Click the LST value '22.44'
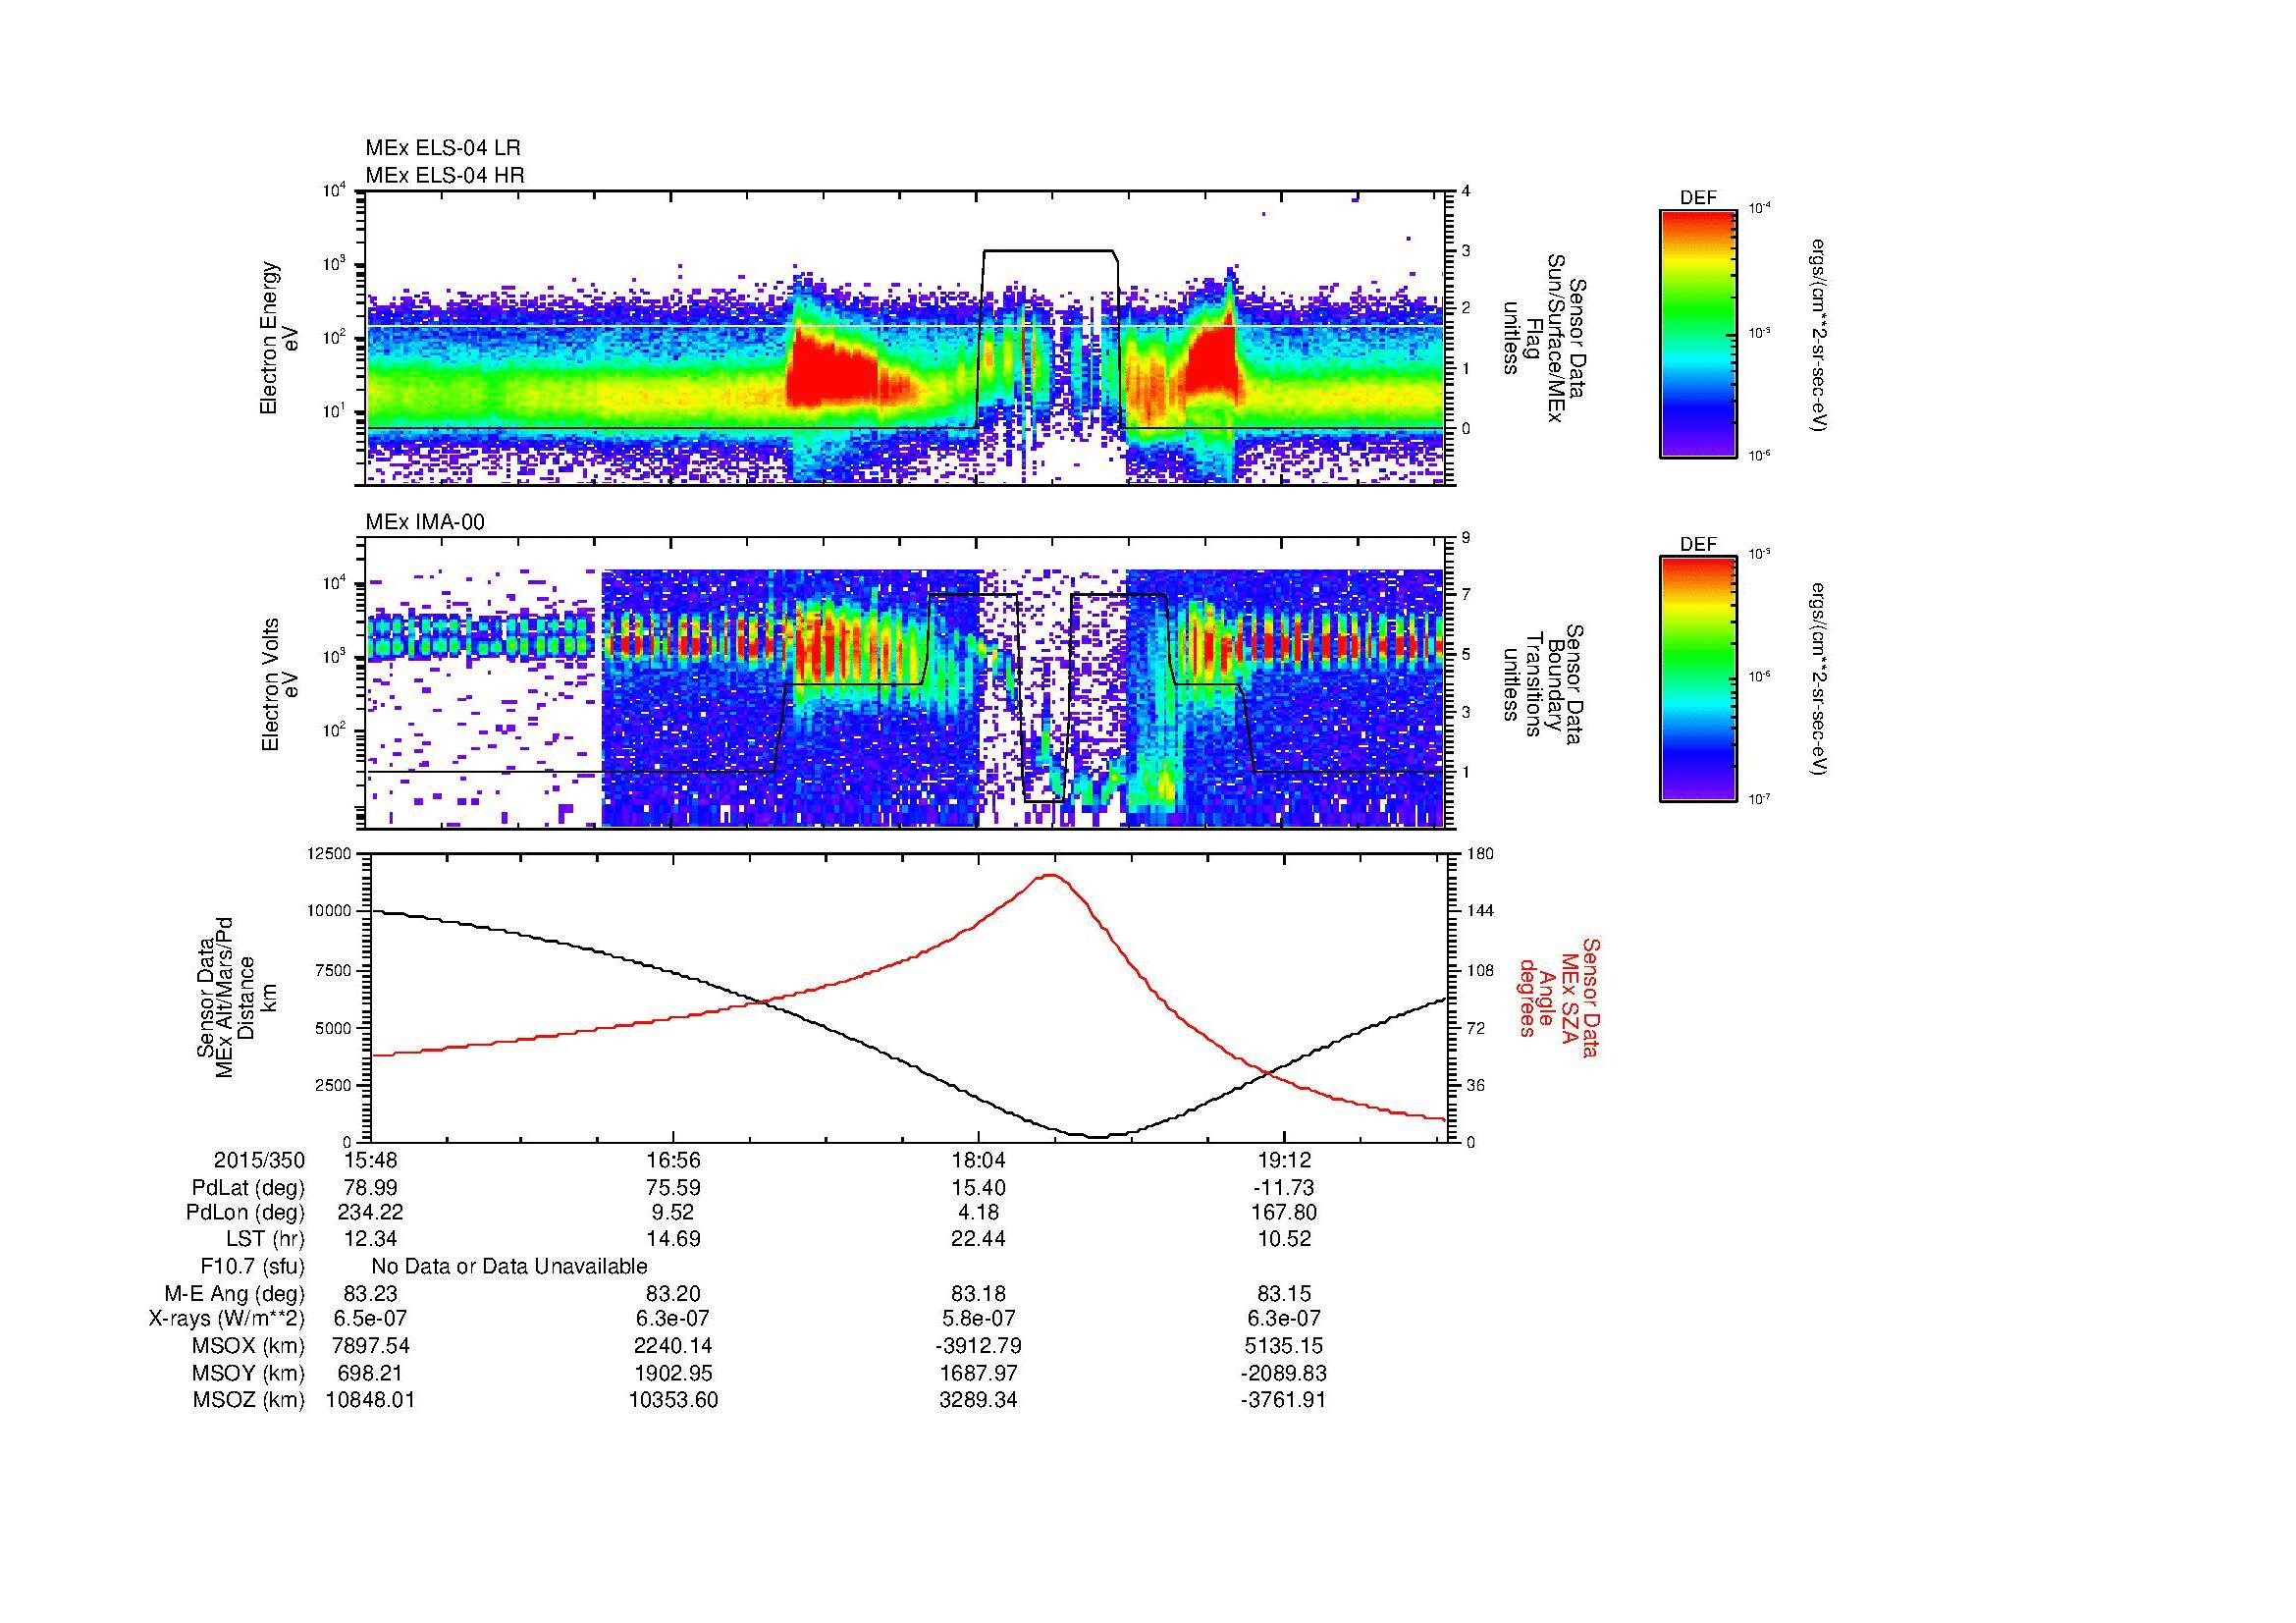Screen dimensions: 2296x1623 [978, 1239]
